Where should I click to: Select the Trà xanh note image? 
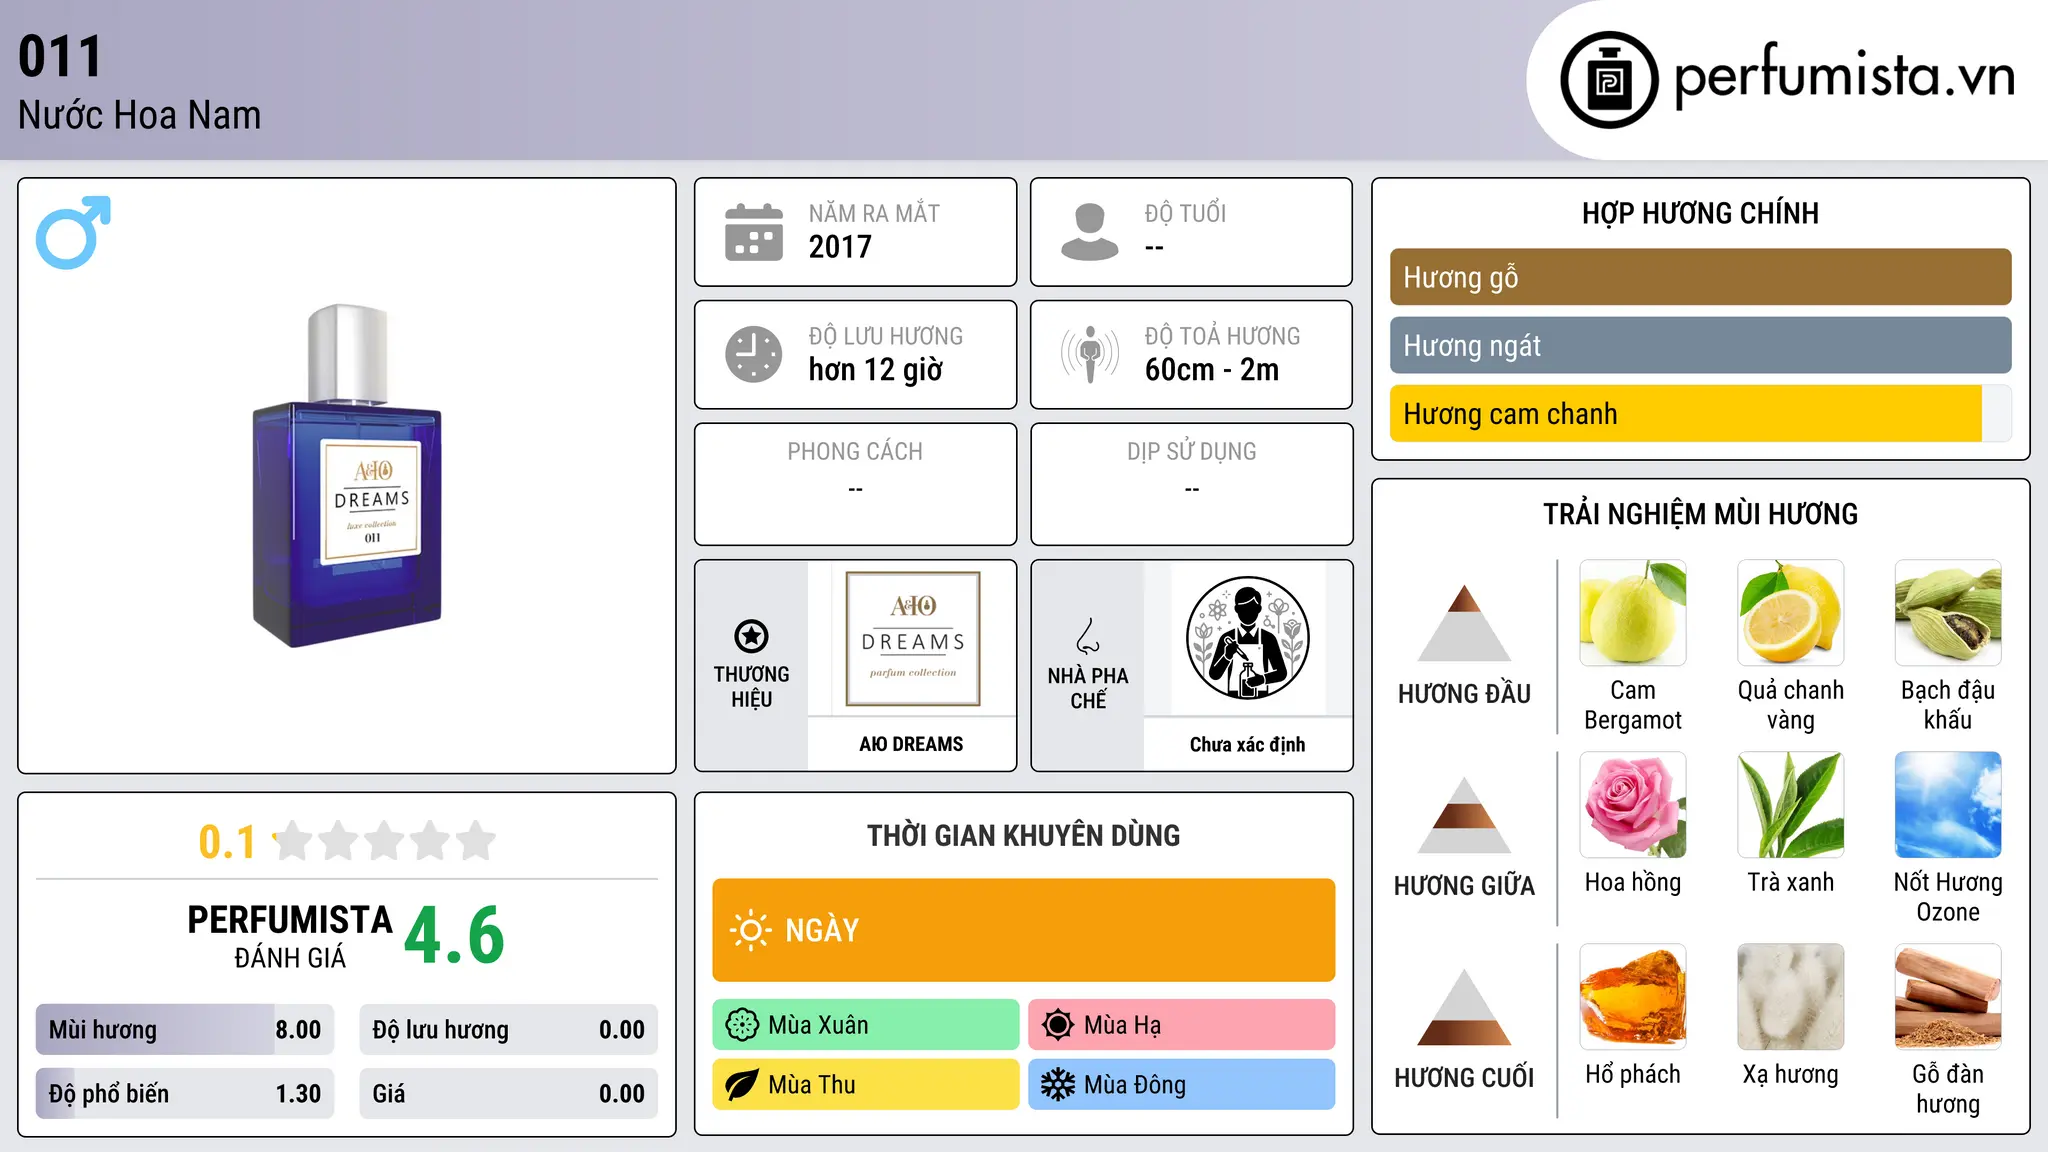1790,804
